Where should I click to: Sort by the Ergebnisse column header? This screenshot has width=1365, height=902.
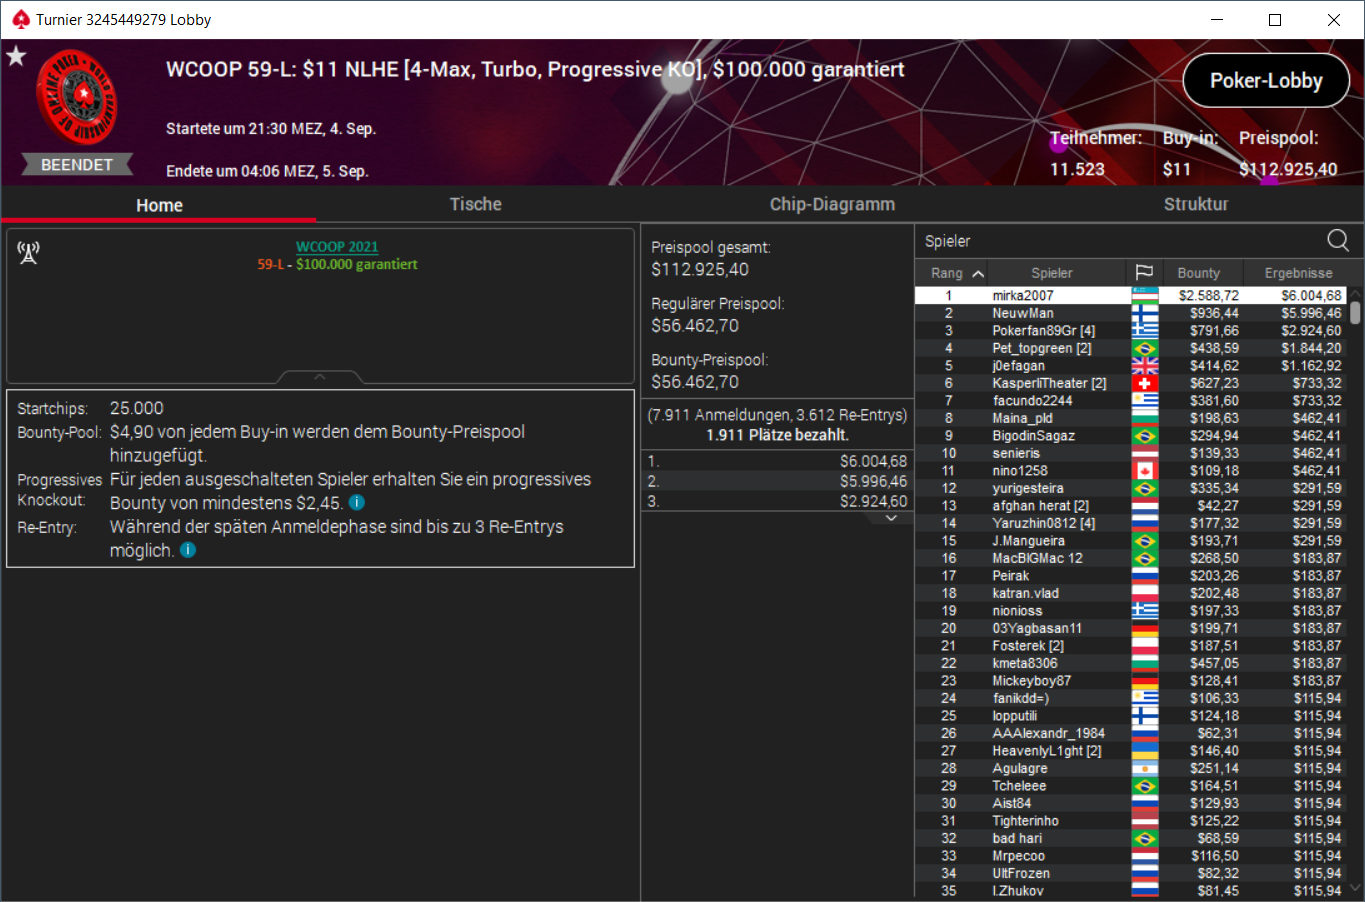[x=1298, y=273]
